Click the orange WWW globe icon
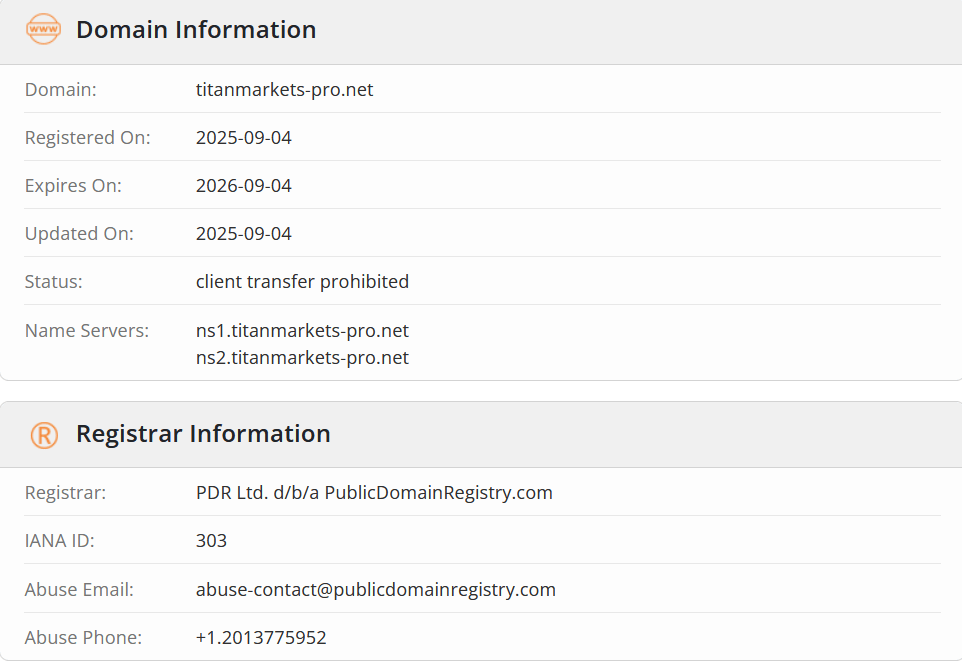This screenshot has width=962, height=664. point(43,30)
